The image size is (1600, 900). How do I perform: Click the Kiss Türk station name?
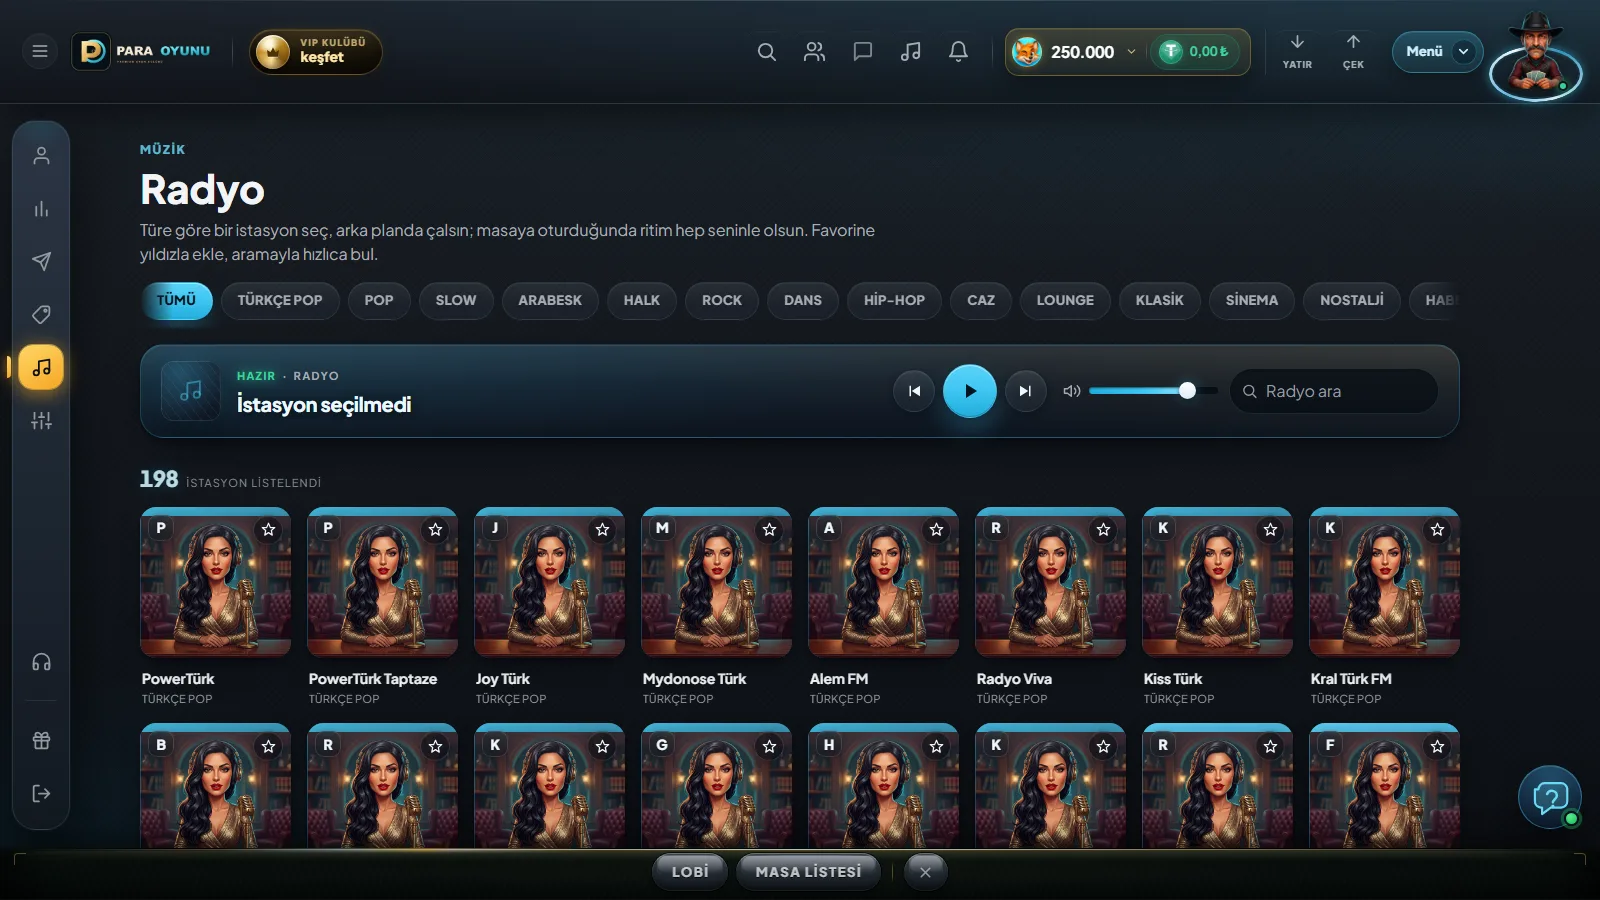click(1173, 679)
